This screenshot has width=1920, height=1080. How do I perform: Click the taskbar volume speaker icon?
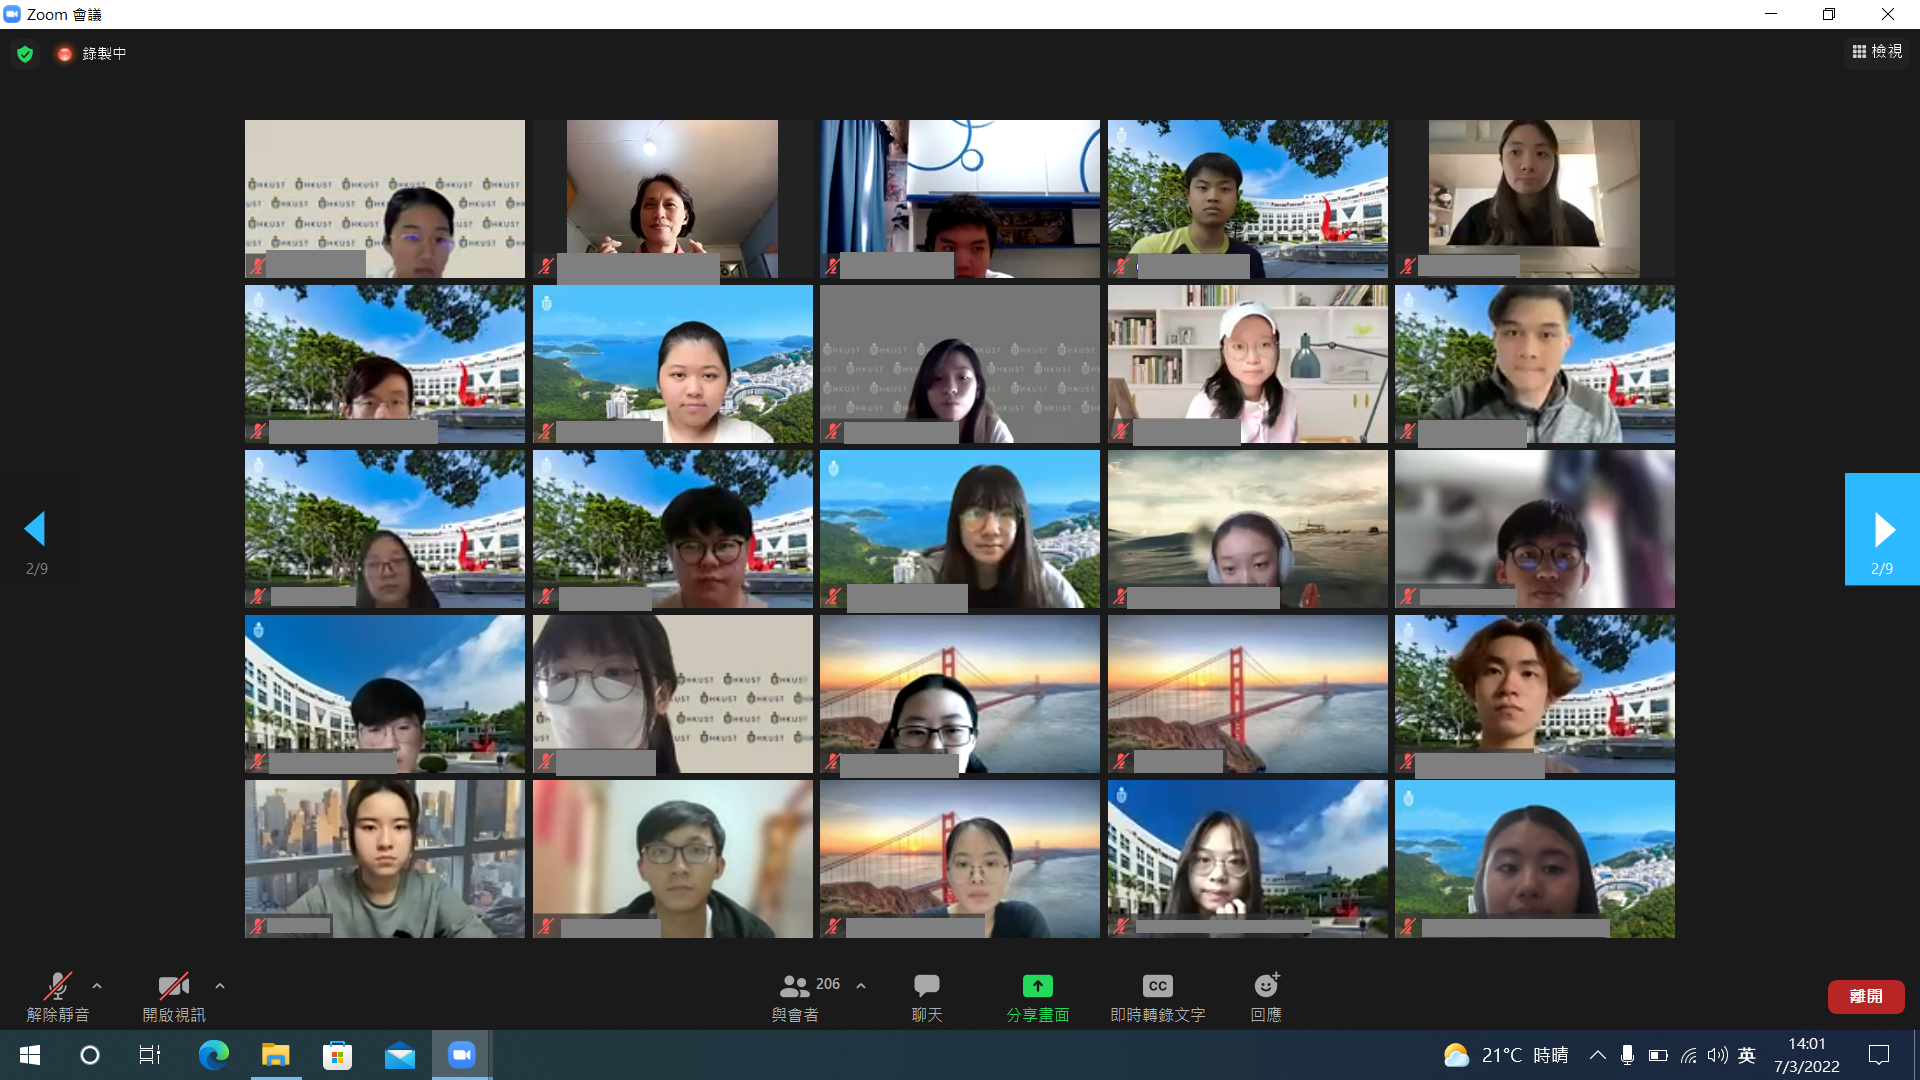tap(1717, 1055)
